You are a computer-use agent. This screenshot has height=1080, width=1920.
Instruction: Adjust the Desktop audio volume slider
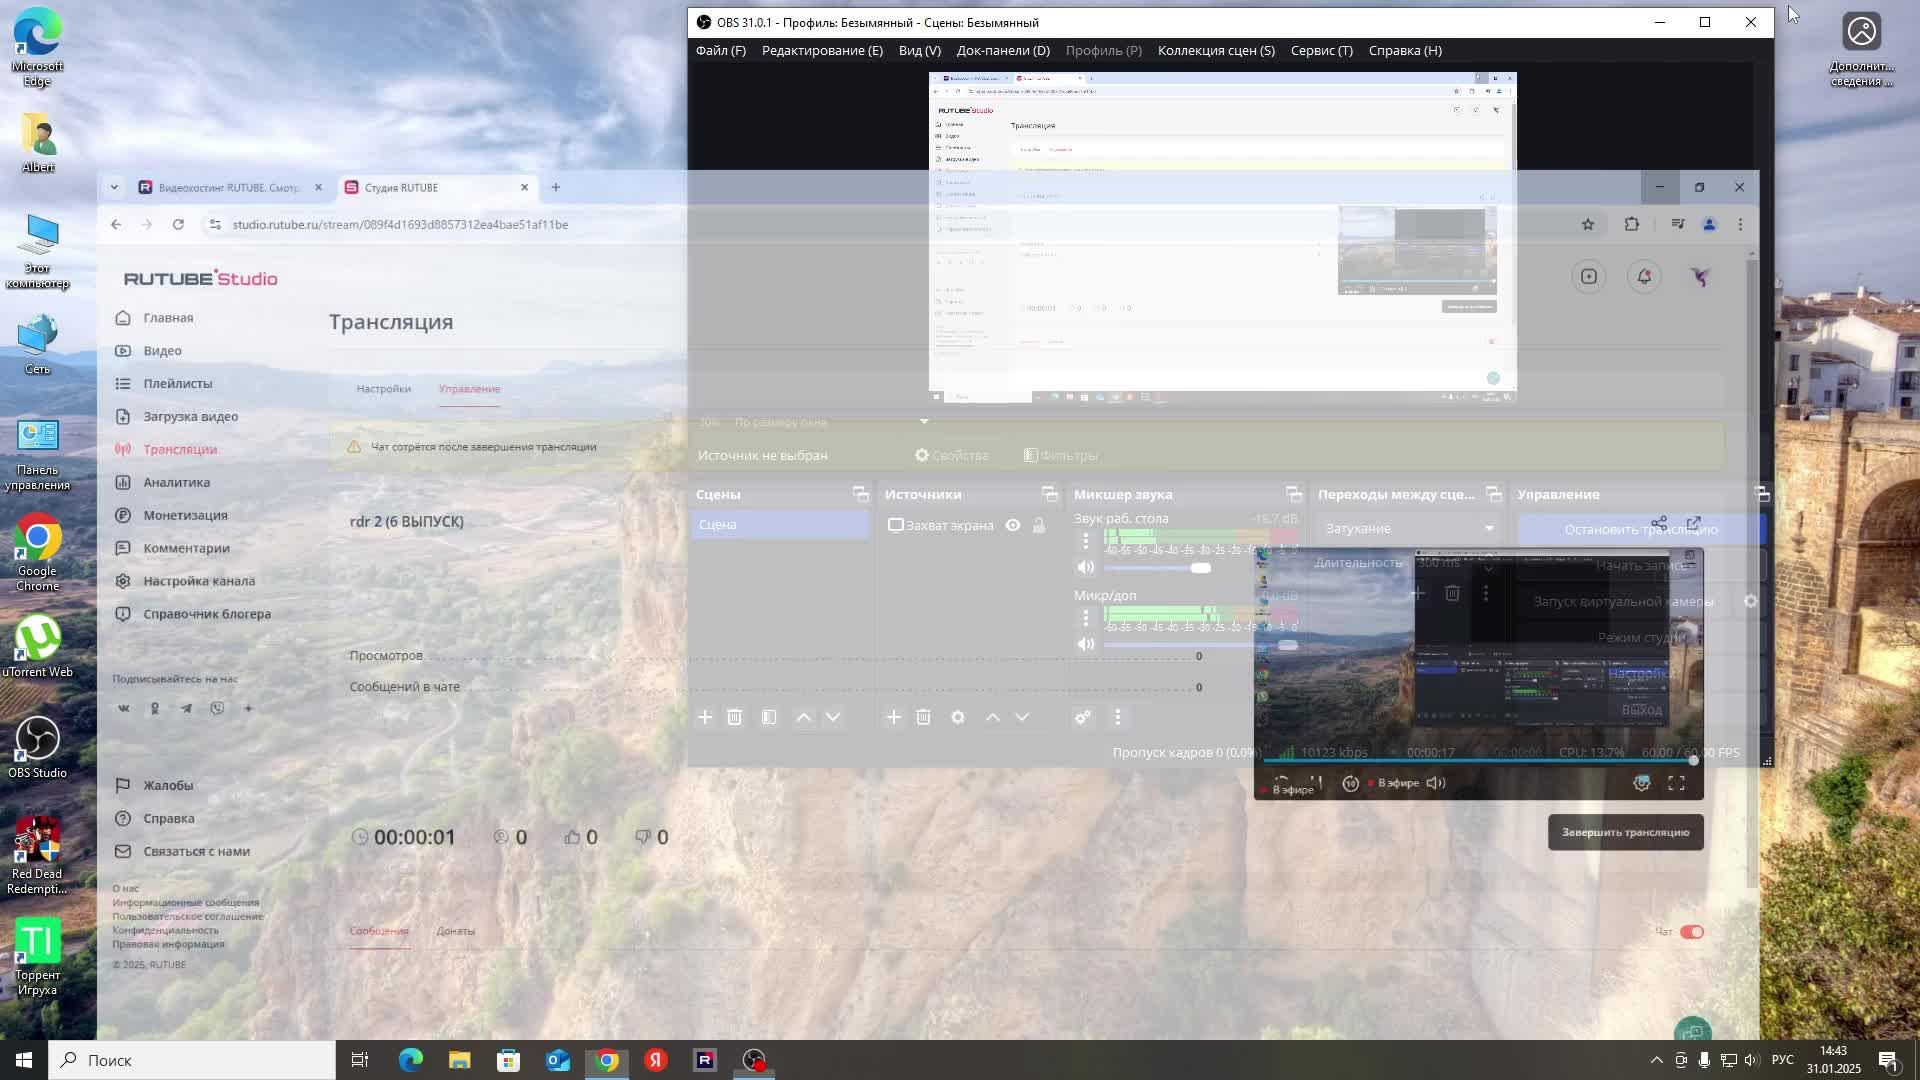click(x=1200, y=567)
